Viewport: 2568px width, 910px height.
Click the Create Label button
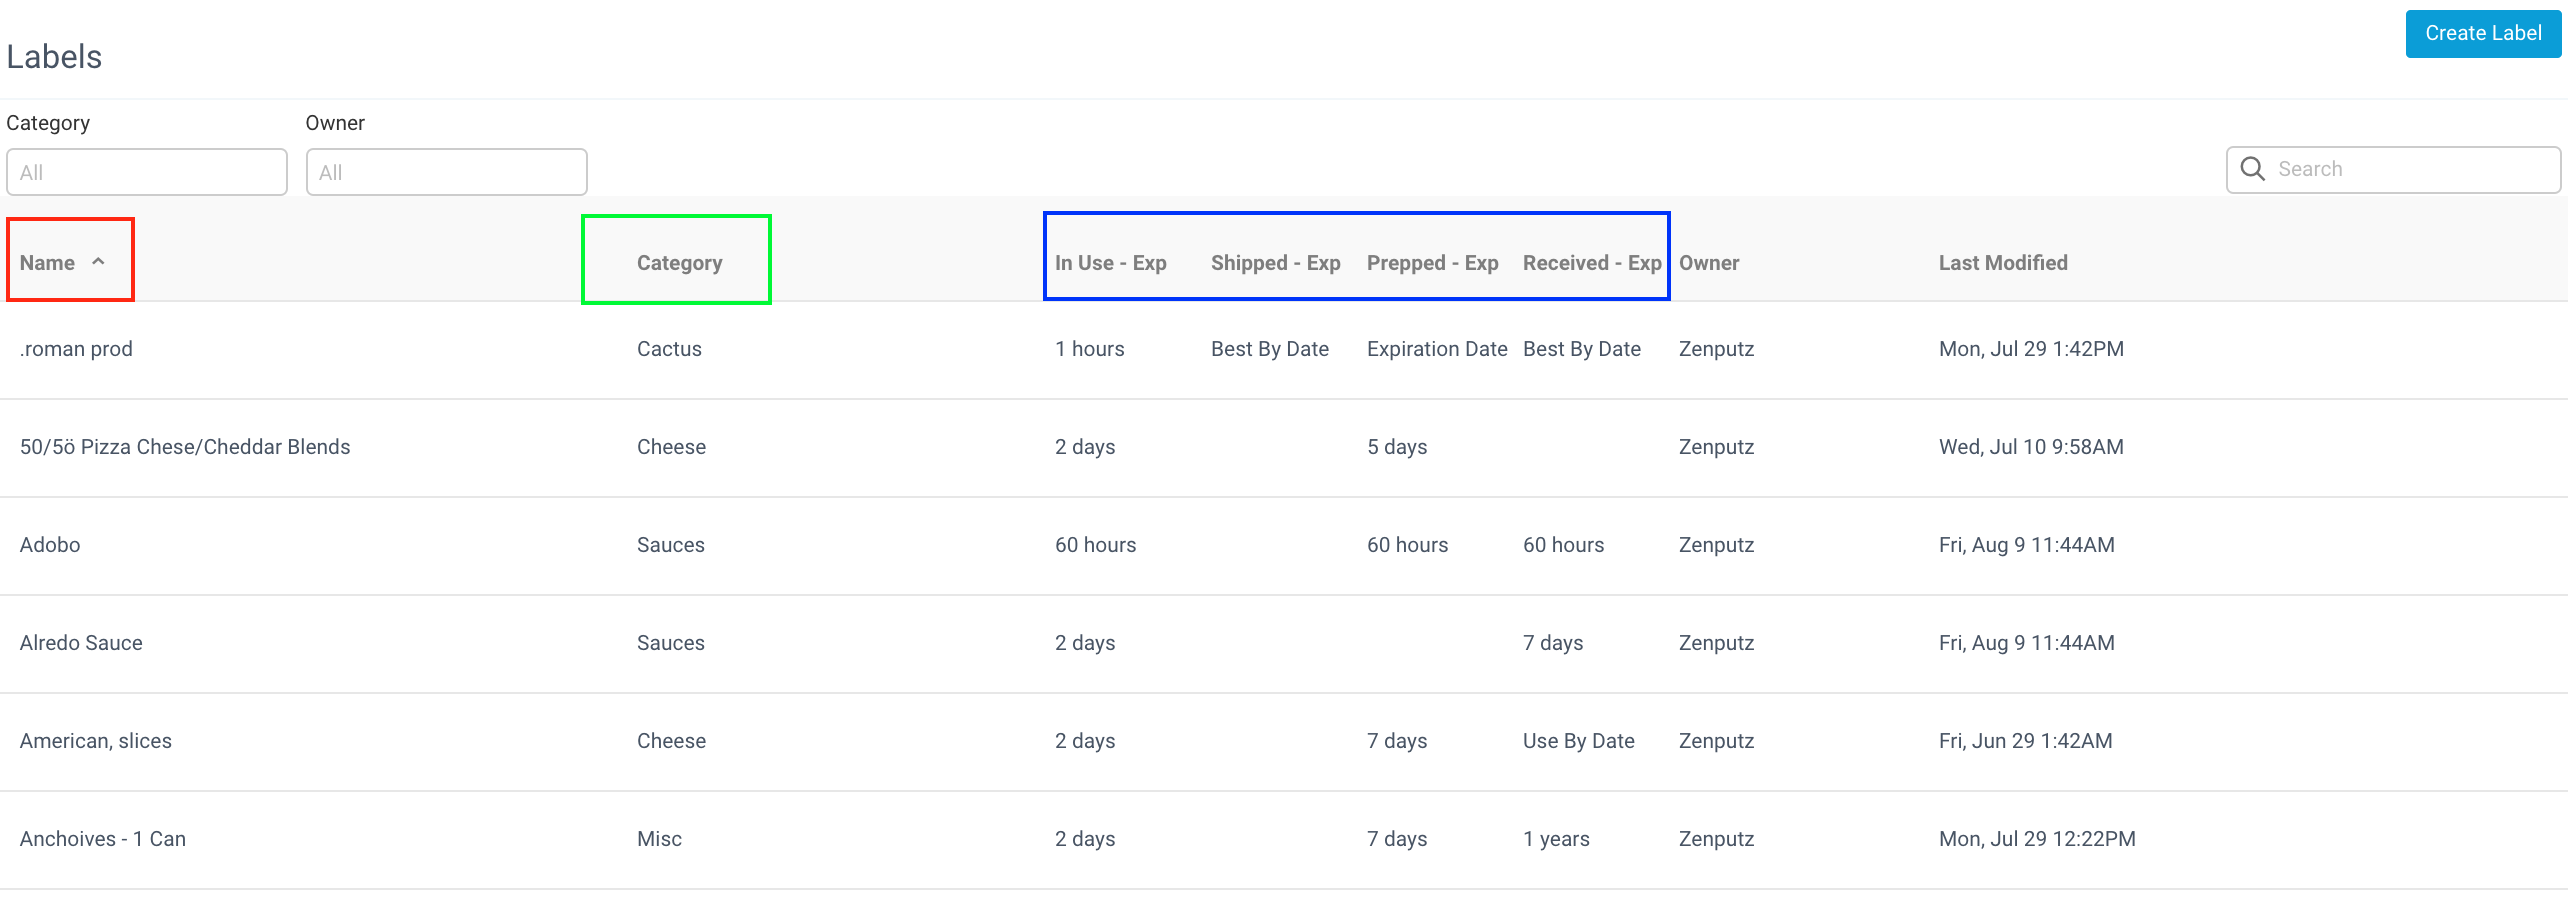click(2483, 33)
